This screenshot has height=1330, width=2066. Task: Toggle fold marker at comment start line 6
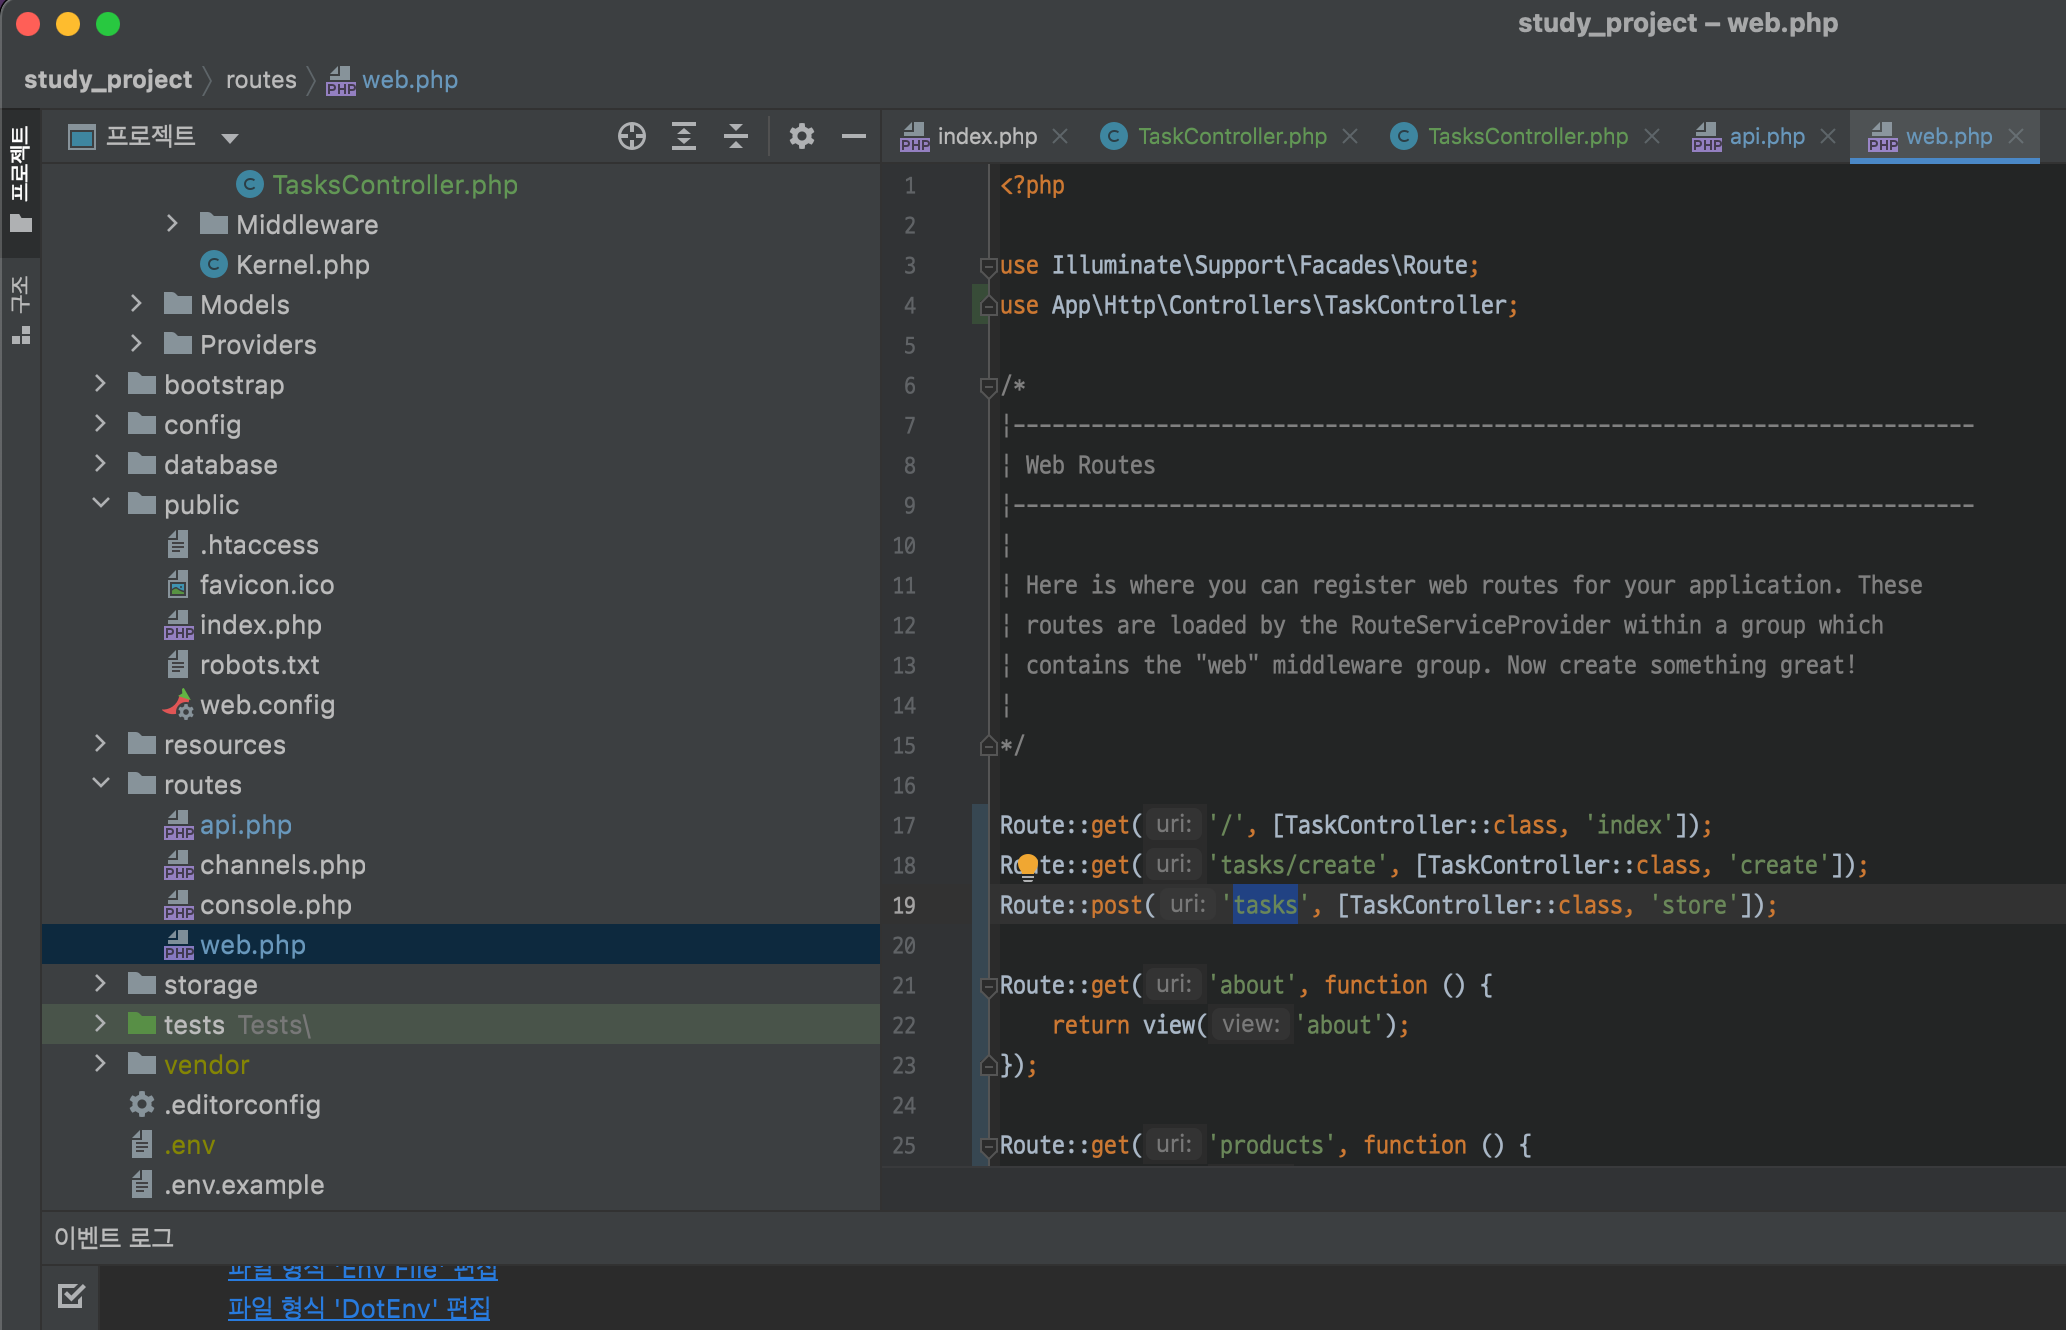(x=989, y=386)
